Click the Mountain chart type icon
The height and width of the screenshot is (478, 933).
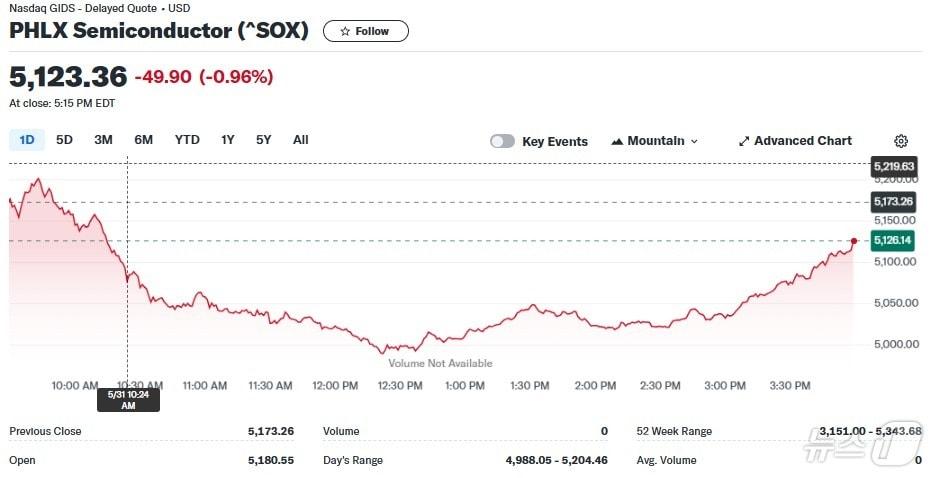point(617,141)
